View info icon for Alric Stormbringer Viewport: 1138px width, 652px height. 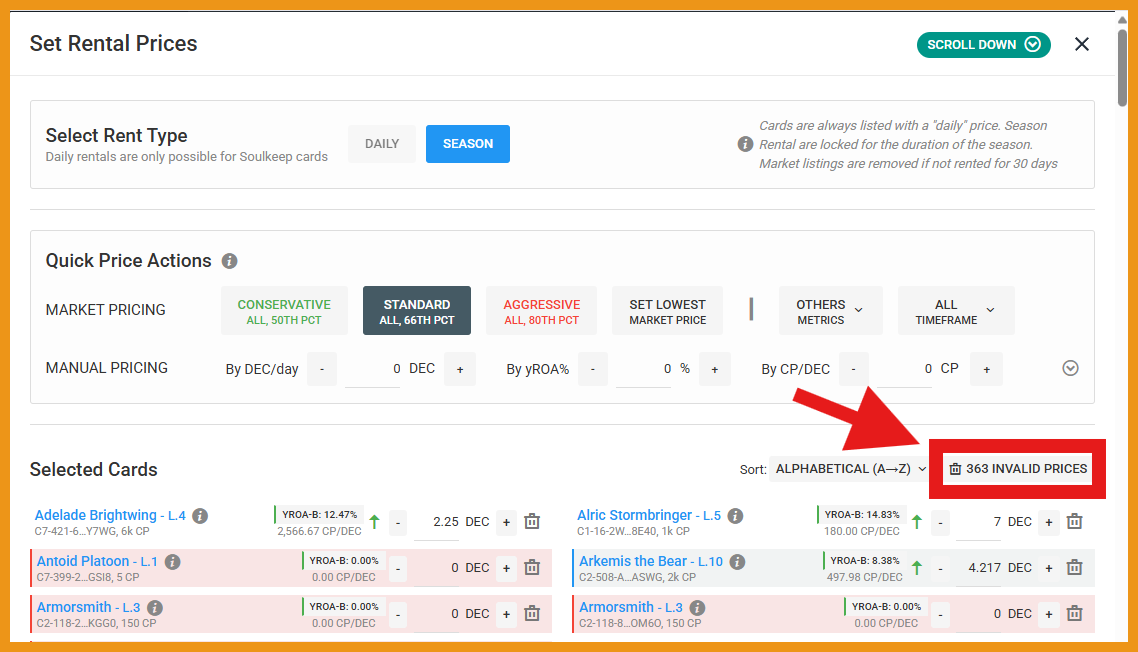[x=735, y=516]
